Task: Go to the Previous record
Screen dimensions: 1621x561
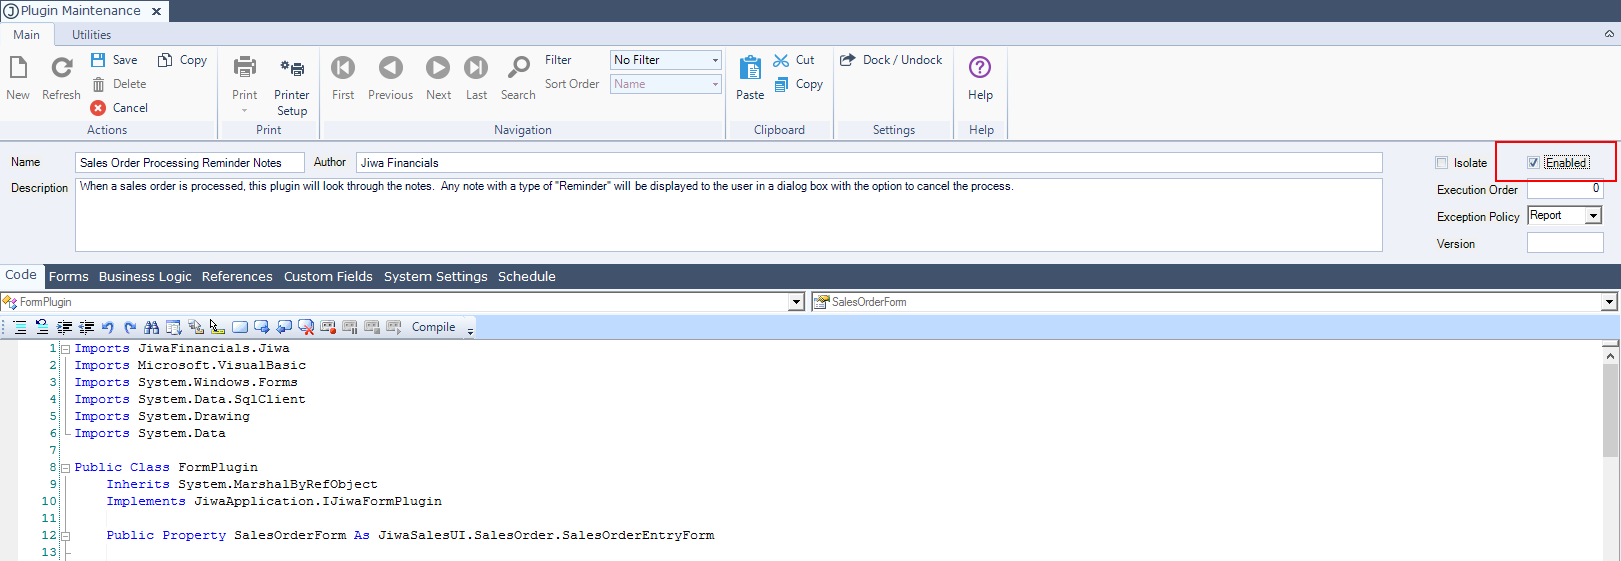Action: coord(390,68)
